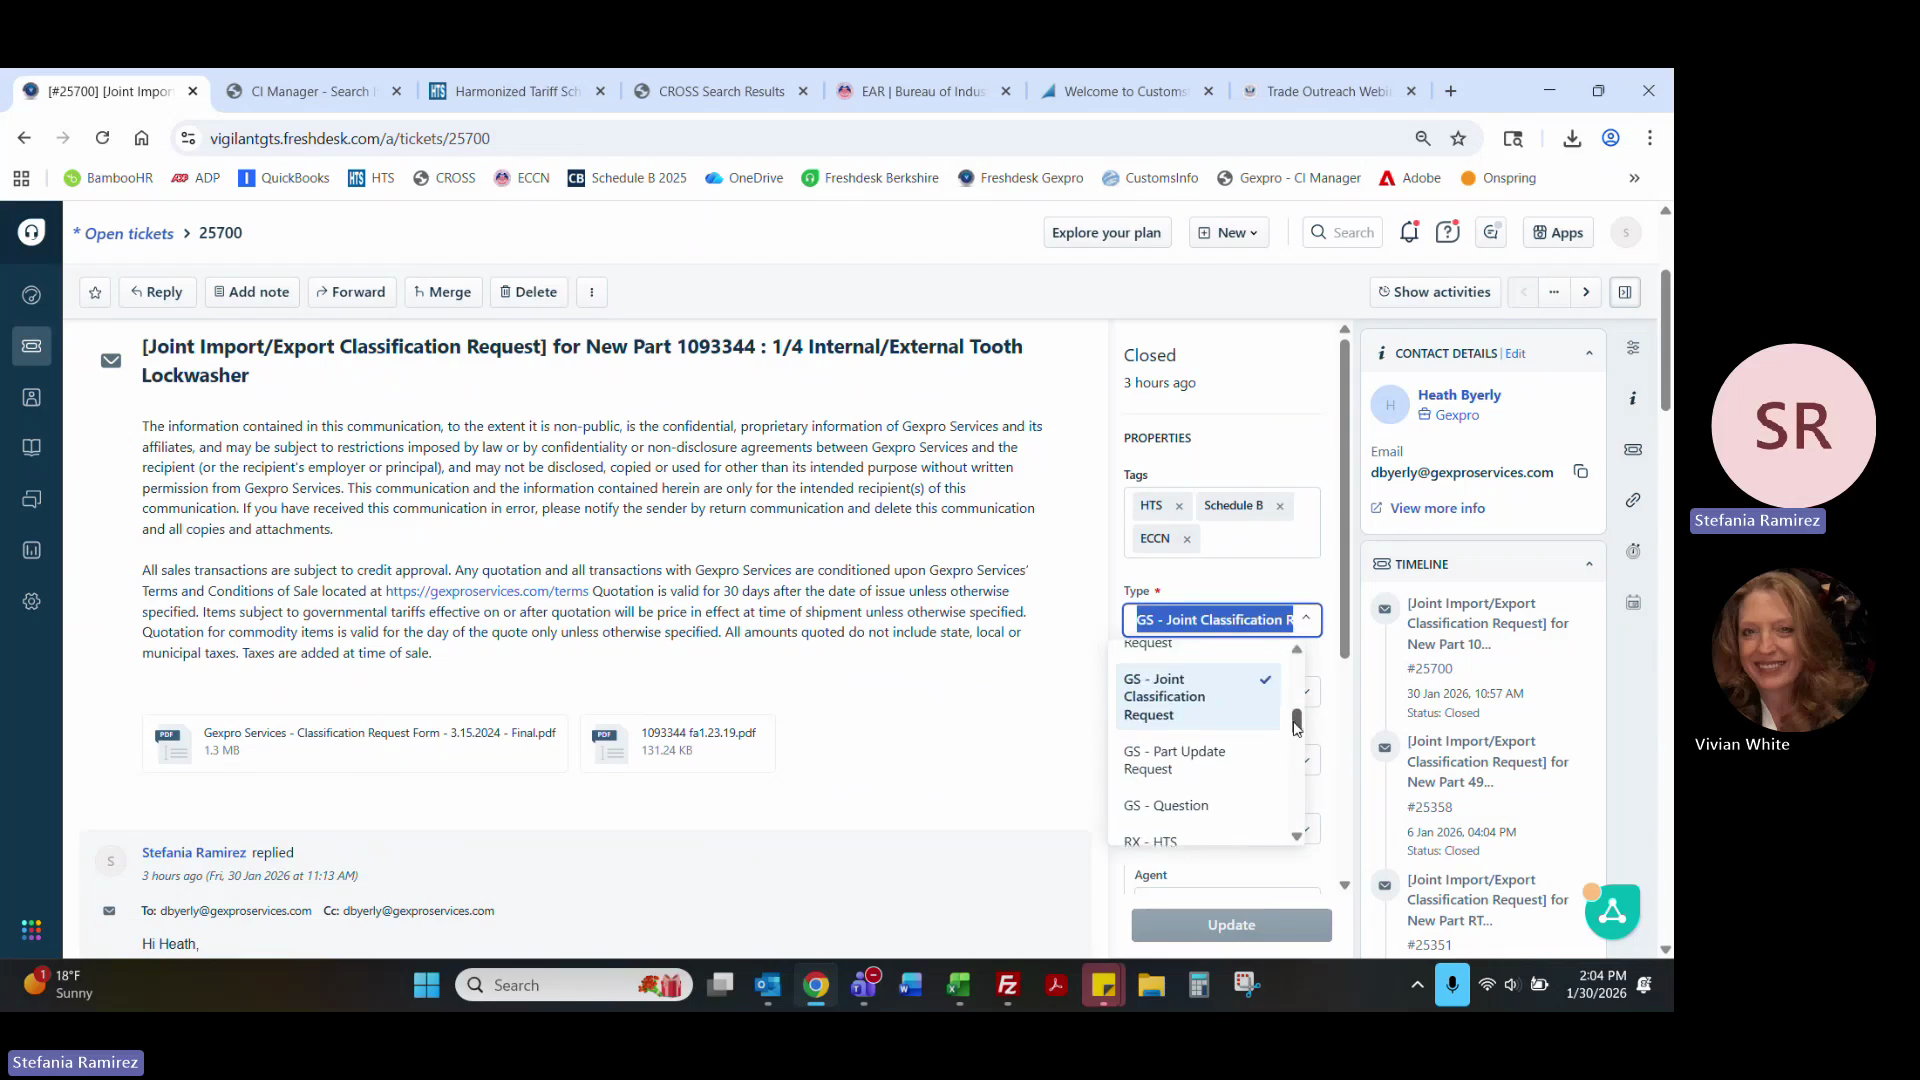Click the Reply button
Image resolution: width=1920 pixels, height=1080 pixels.
point(157,292)
